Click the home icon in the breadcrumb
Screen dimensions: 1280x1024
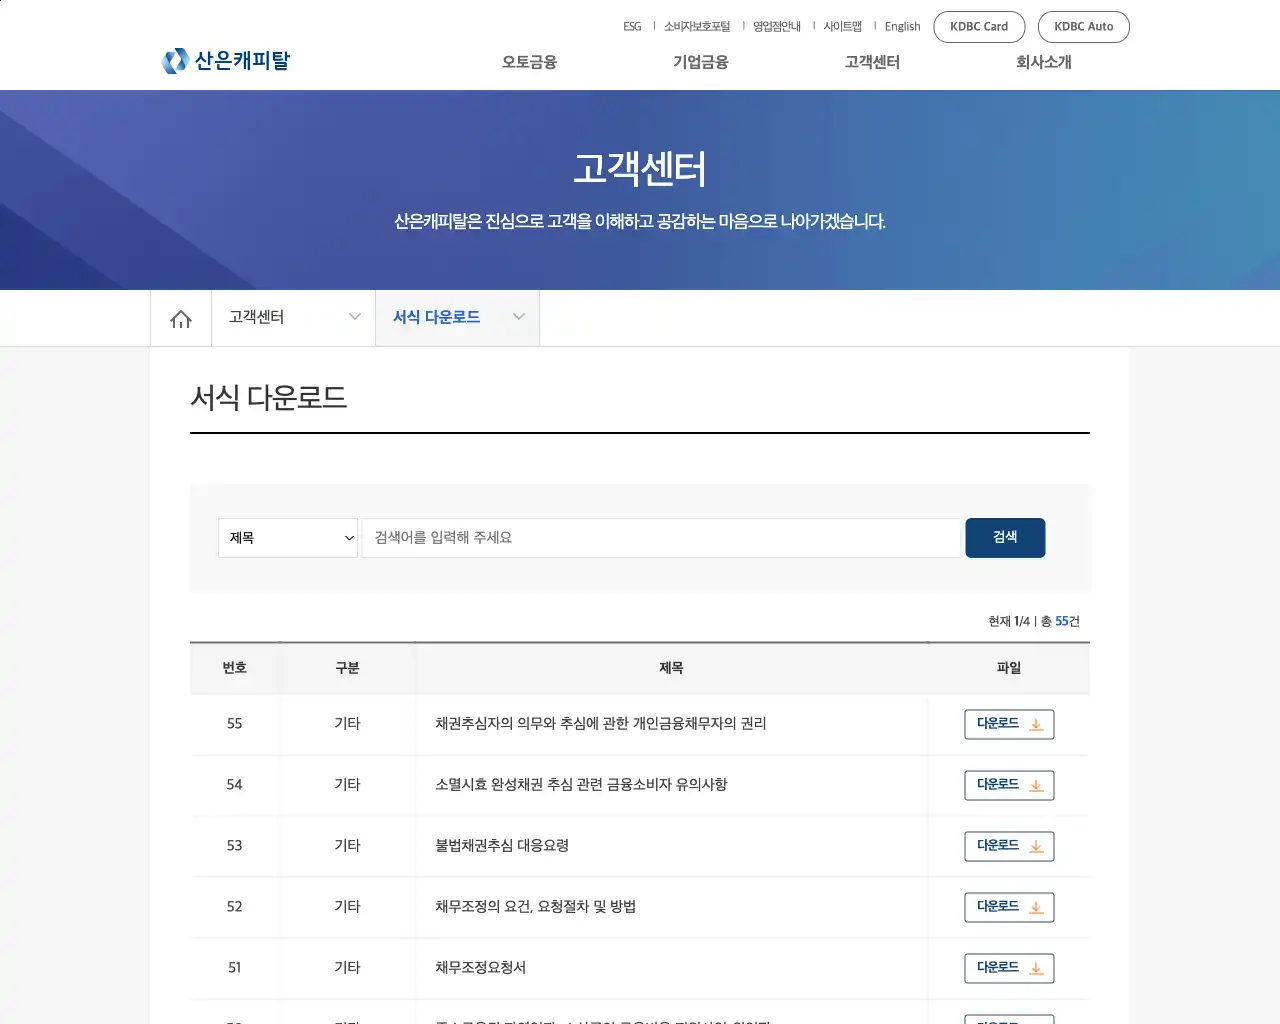[x=180, y=318]
